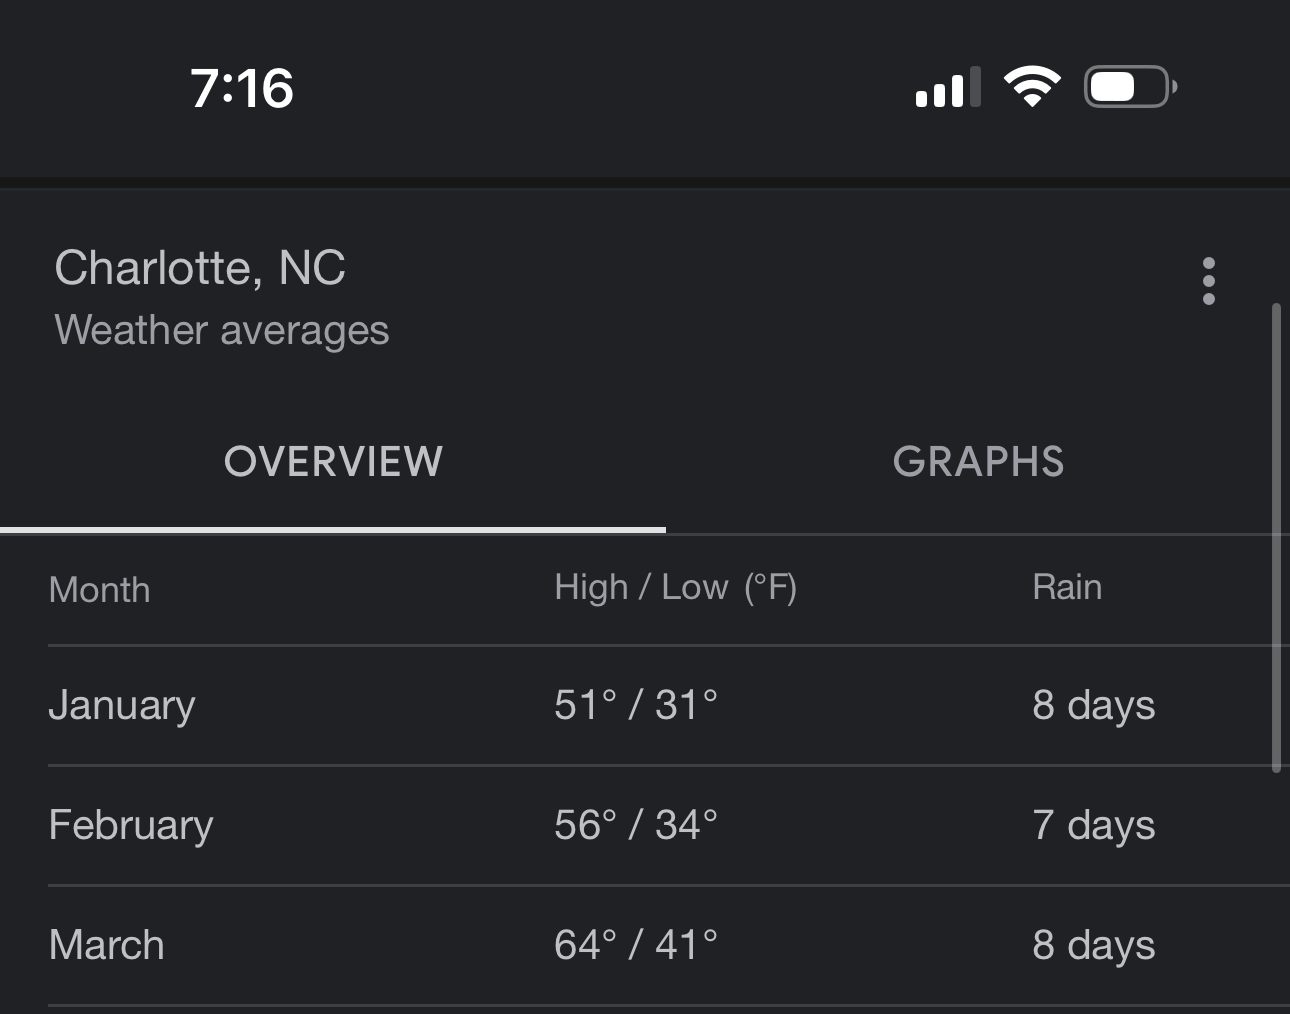
Task: Click the Month column header
Action: [100, 590]
